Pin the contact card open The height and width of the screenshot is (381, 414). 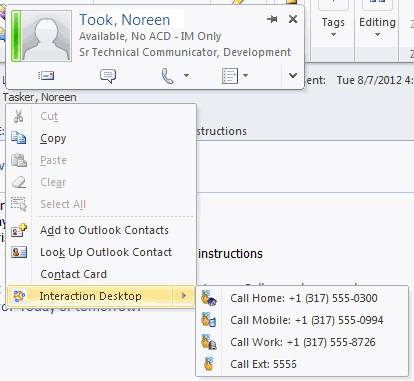point(272,19)
